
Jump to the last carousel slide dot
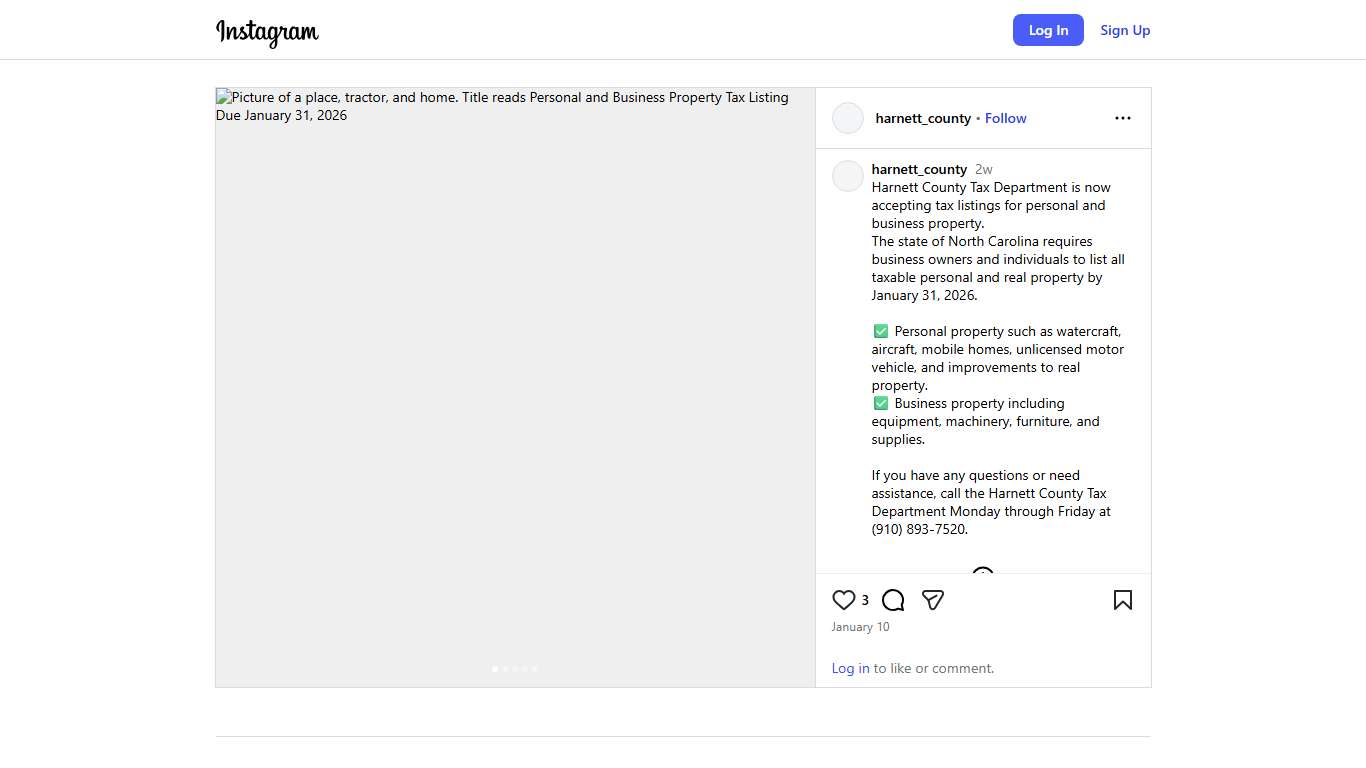pos(534,669)
